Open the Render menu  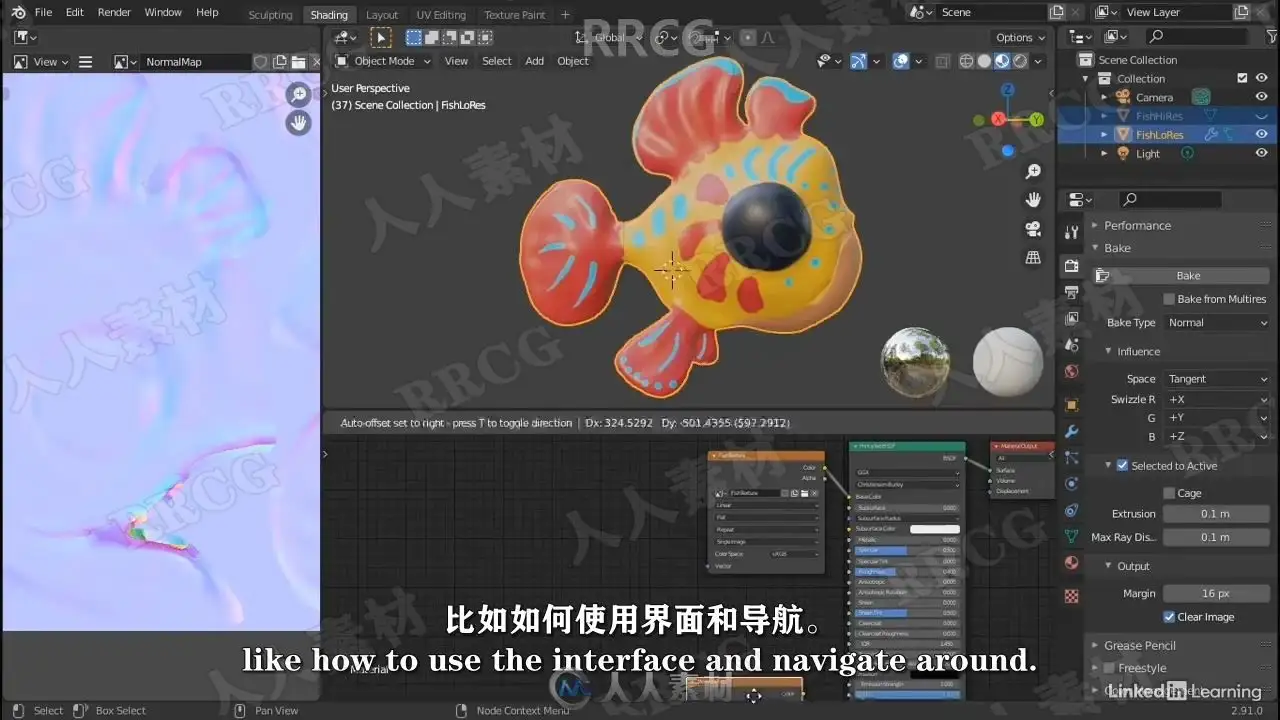[114, 12]
